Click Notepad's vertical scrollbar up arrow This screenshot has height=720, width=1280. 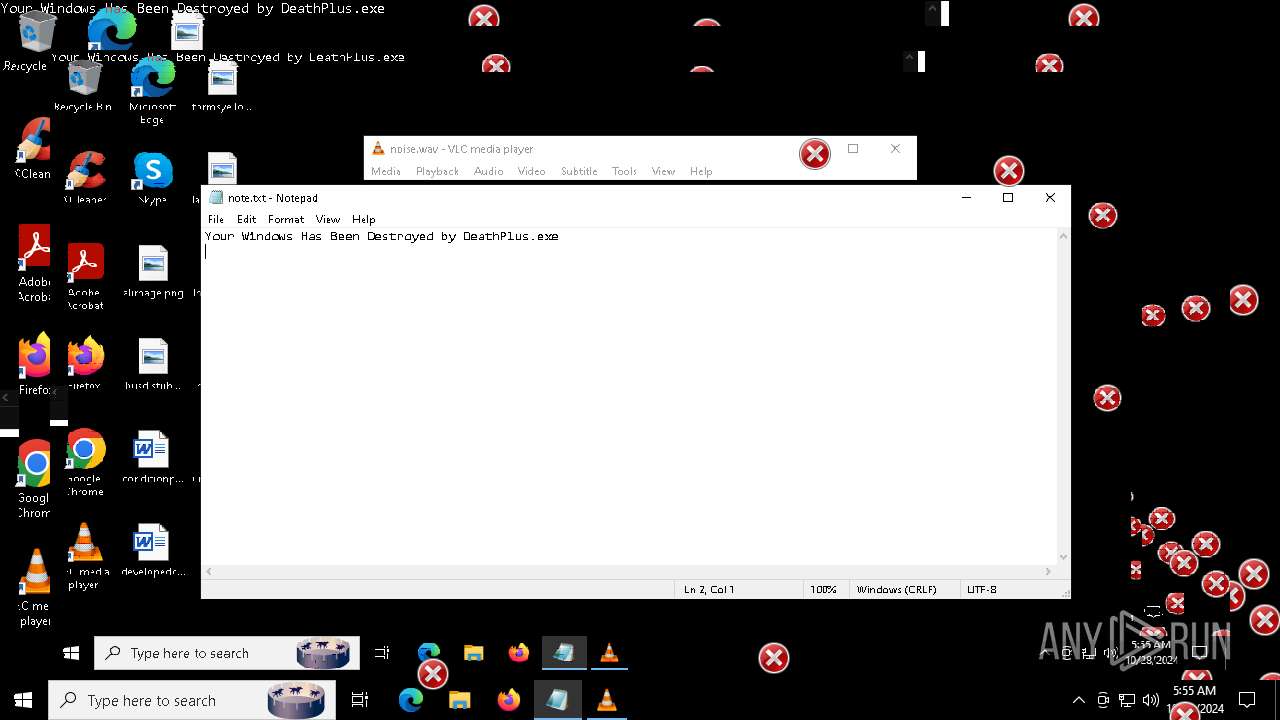tap(1063, 236)
